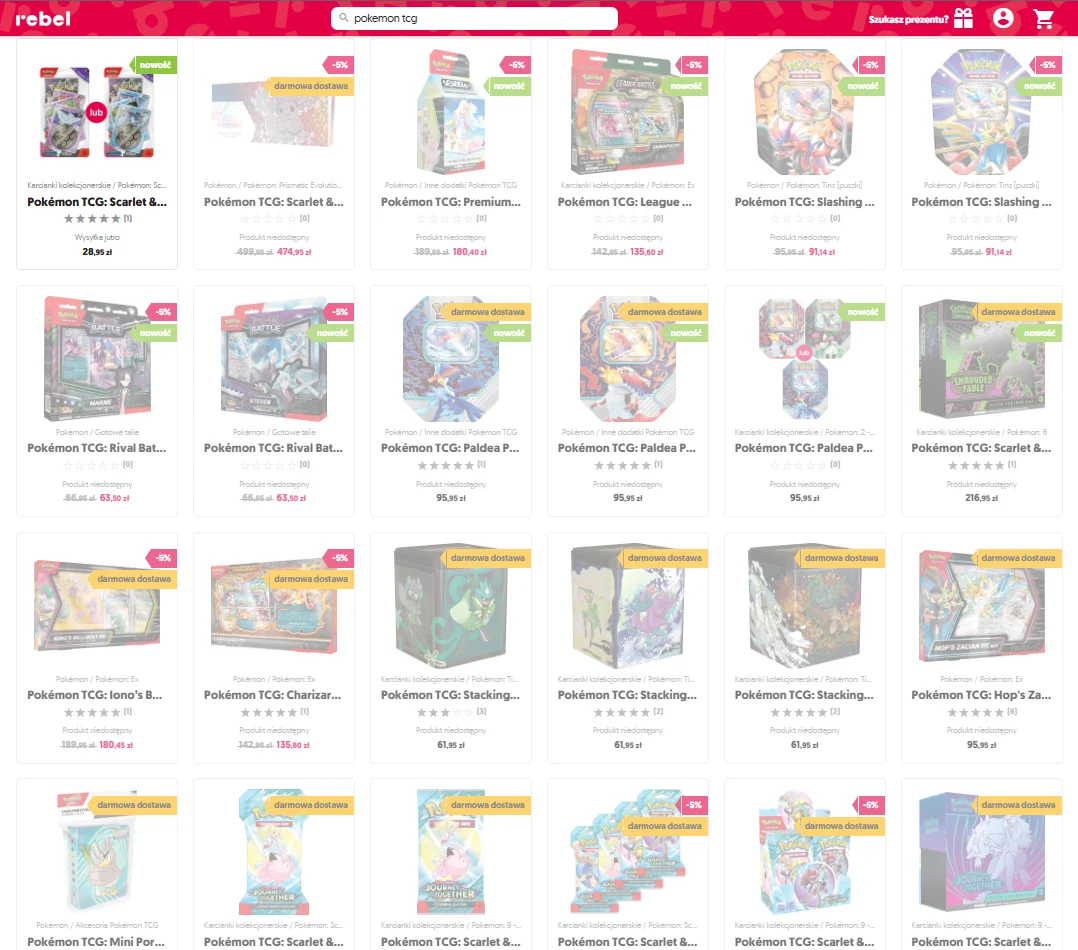1078x950 pixels.
Task: Click 'Pokémon / Gotowe talie' category on Marnie deck
Action: pyautogui.click(x=97, y=432)
